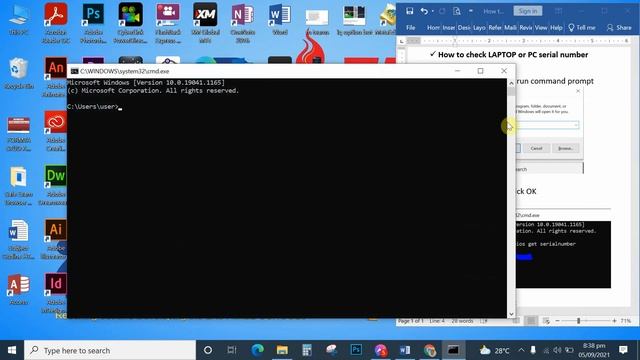
Task: Click the Cancel button in the Run dialog image
Action: 536,148
